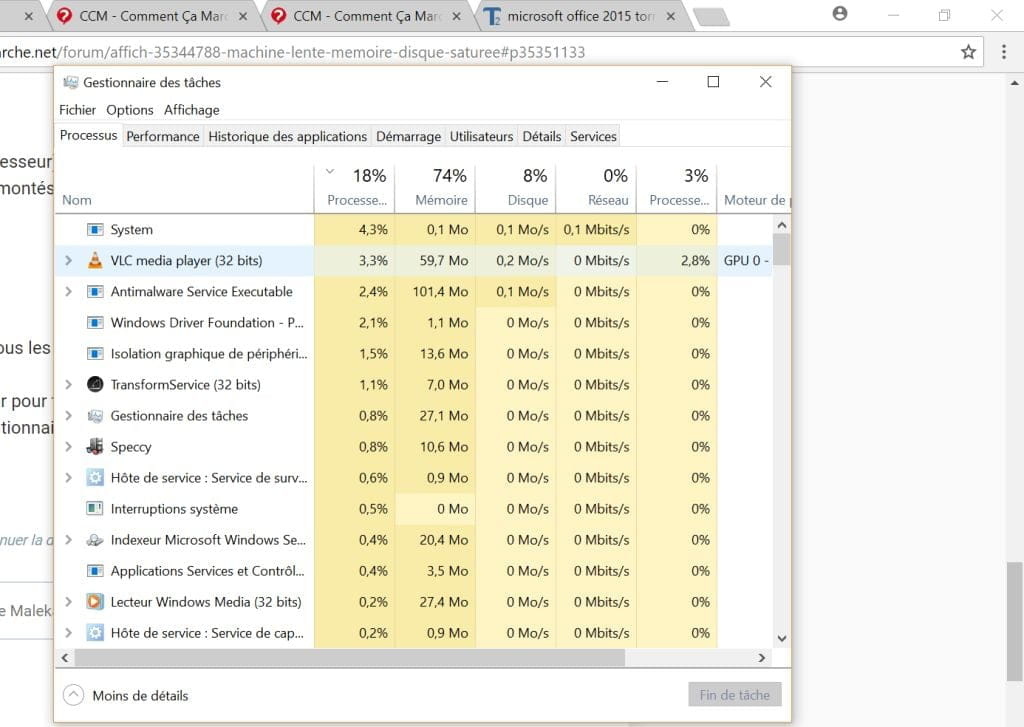Open the Affichage menu
The width and height of the screenshot is (1024, 727).
pyautogui.click(x=191, y=110)
